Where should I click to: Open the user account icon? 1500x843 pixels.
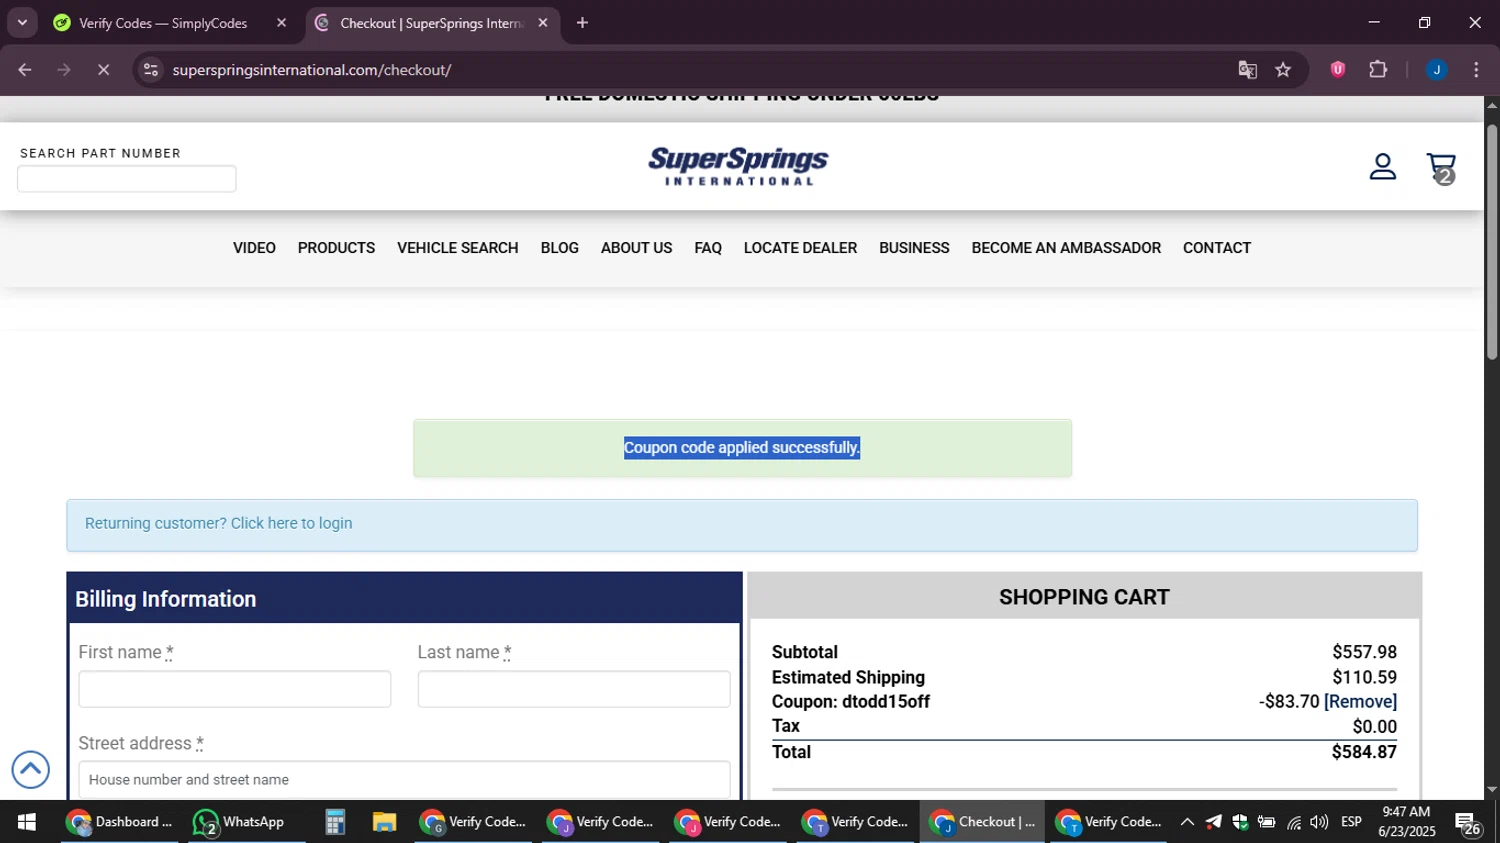[x=1383, y=167]
